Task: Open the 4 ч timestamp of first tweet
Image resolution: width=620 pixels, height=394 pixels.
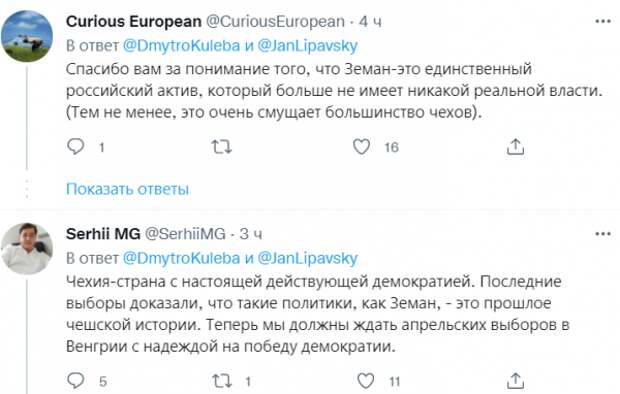Action: 370,22
